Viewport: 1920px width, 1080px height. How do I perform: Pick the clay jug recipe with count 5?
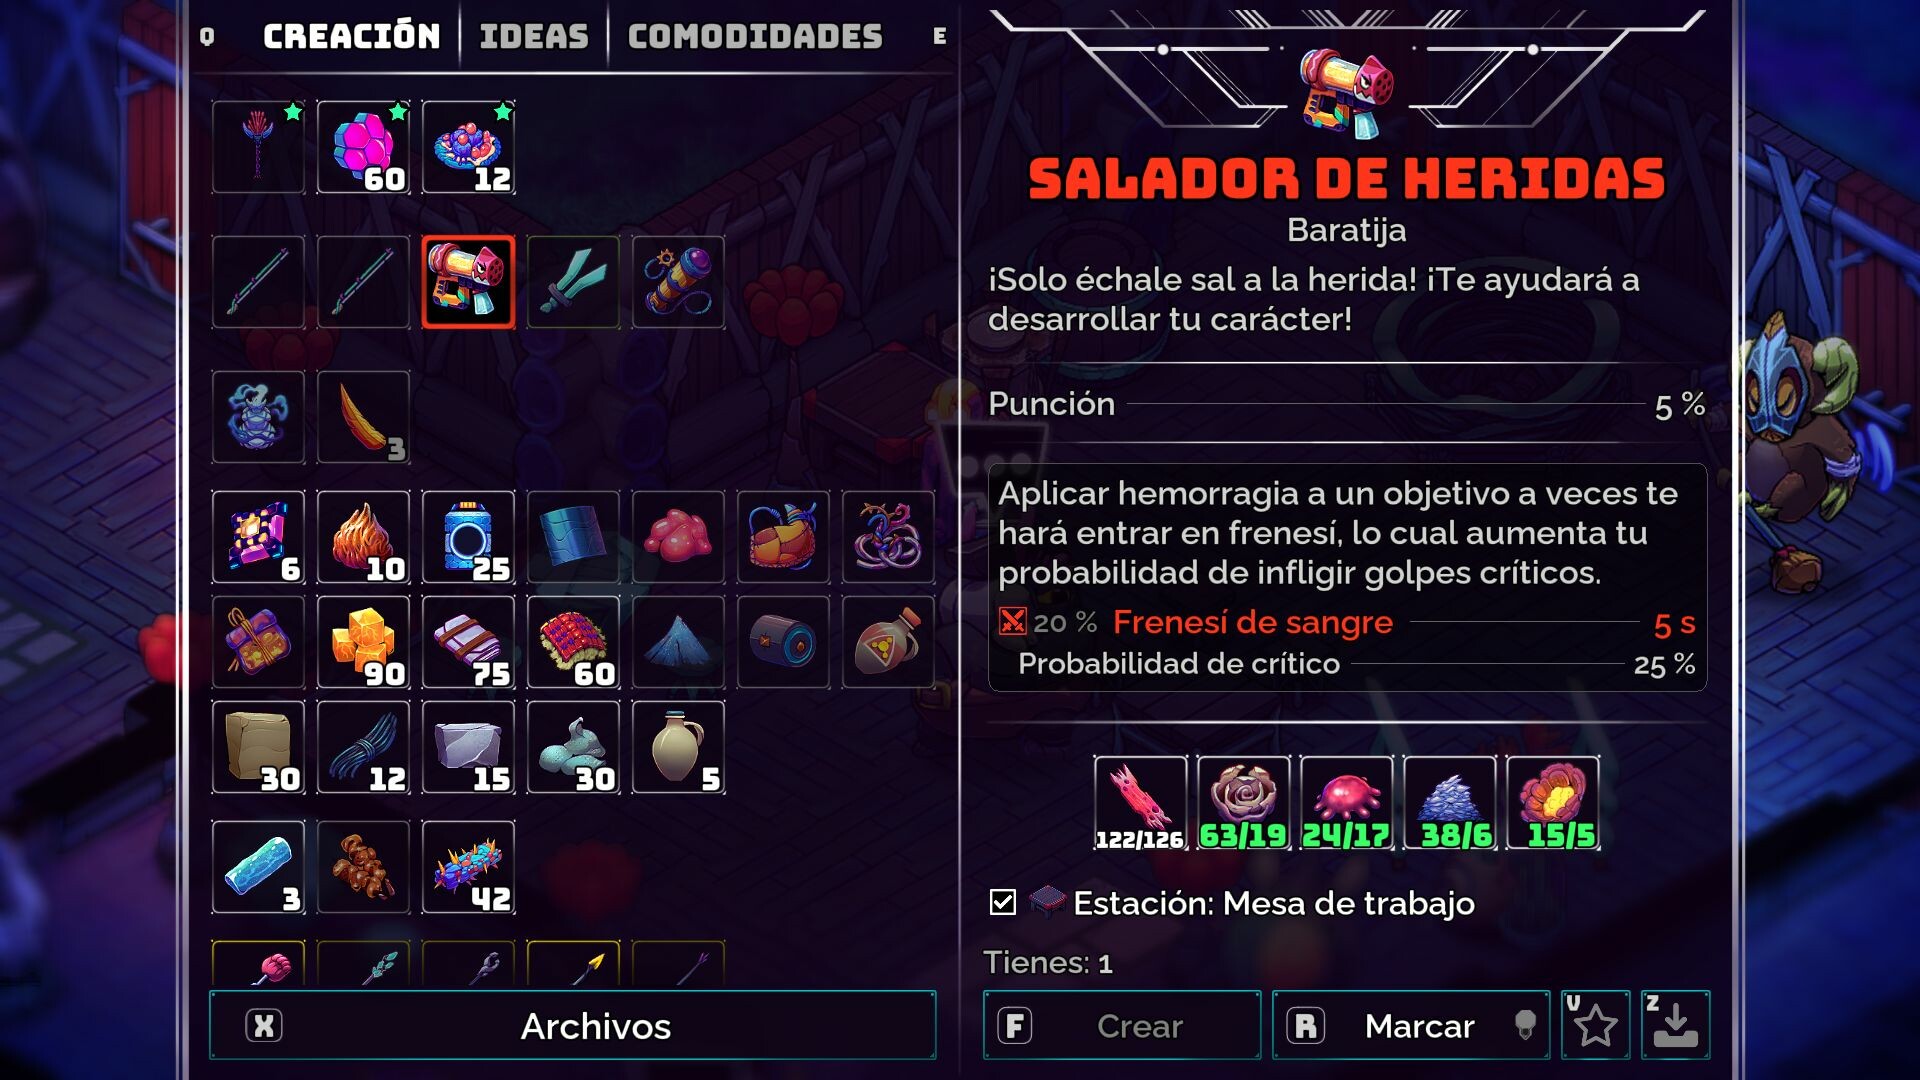[678, 747]
